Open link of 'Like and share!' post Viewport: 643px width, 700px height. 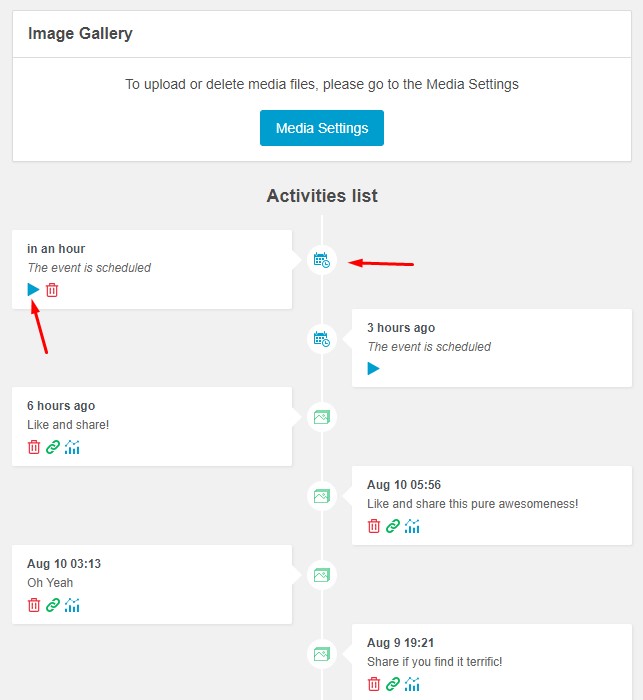pos(53,447)
